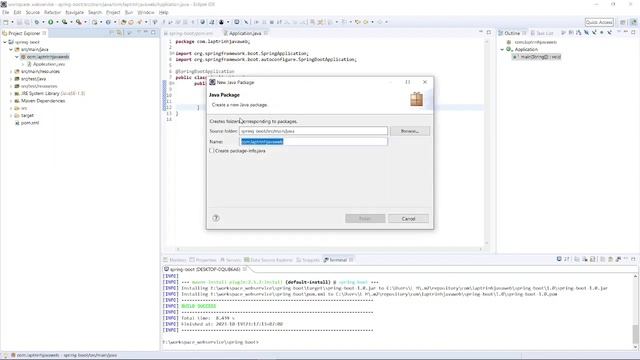The image size is (640, 360).
Task: Click the Open Perspective icon
Action: click(622, 22)
